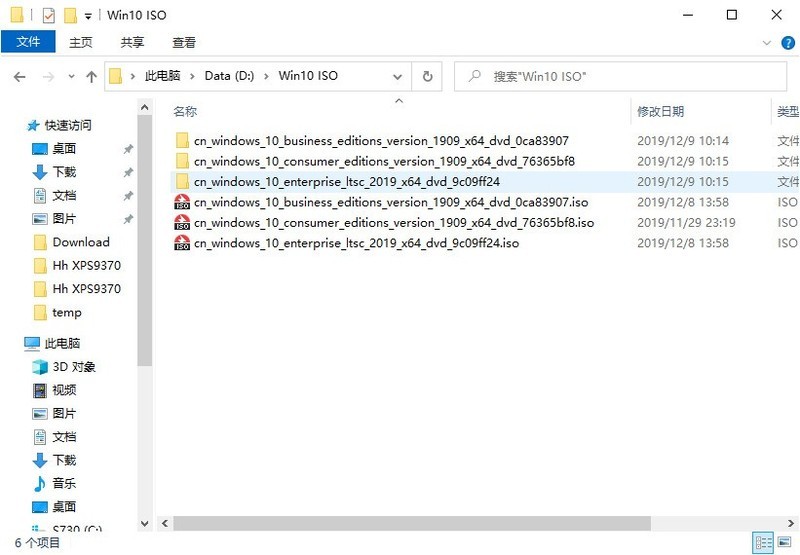800x555 pixels.
Task: Open 桌面 under This PC
Action: [x=64, y=507]
